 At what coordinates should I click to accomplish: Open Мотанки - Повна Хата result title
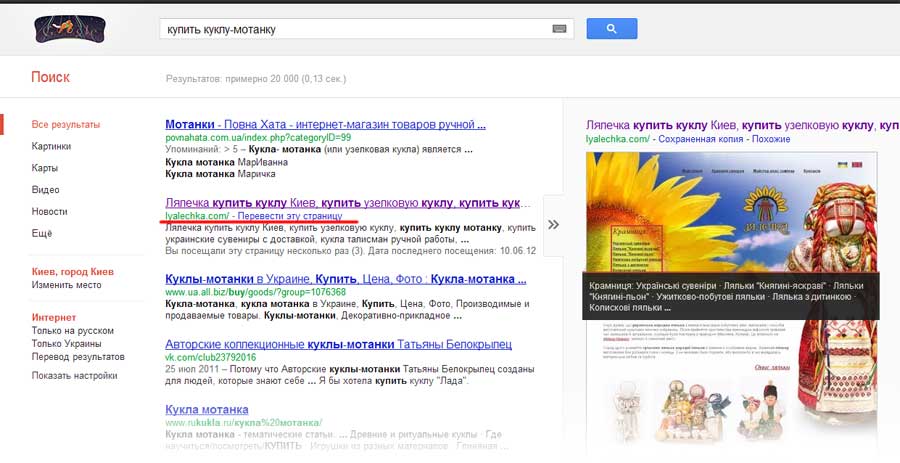(325, 124)
